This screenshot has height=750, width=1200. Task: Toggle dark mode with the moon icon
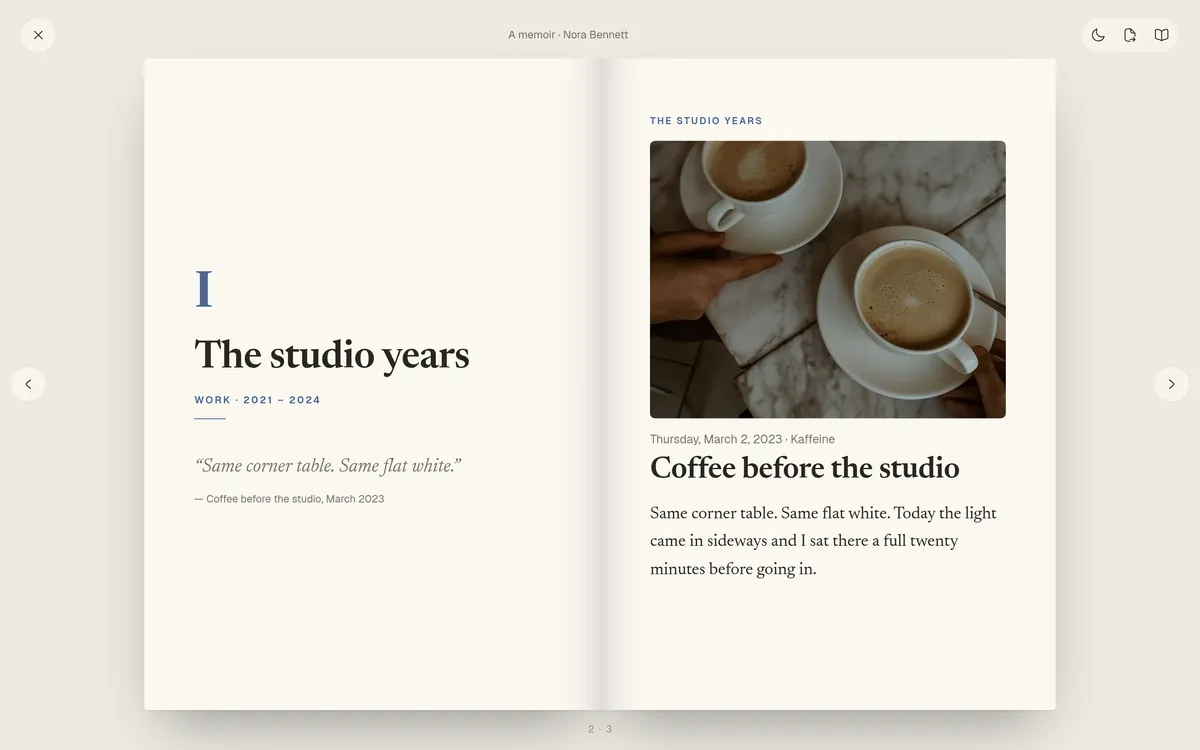click(x=1098, y=35)
